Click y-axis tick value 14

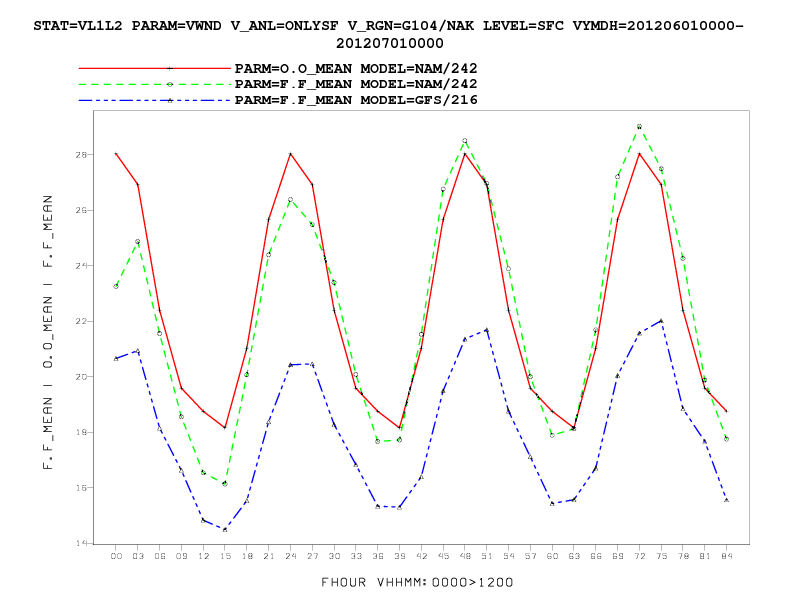pos(81,543)
